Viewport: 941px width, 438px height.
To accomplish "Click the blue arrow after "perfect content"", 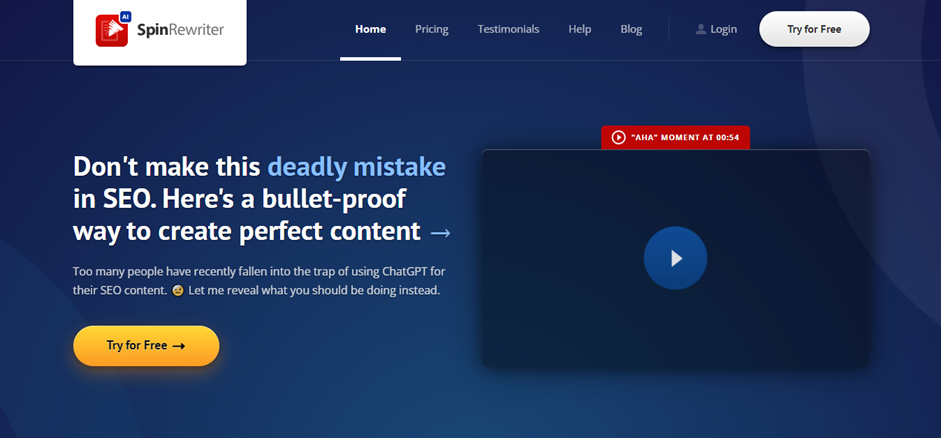I will pyautogui.click(x=440, y=233).
